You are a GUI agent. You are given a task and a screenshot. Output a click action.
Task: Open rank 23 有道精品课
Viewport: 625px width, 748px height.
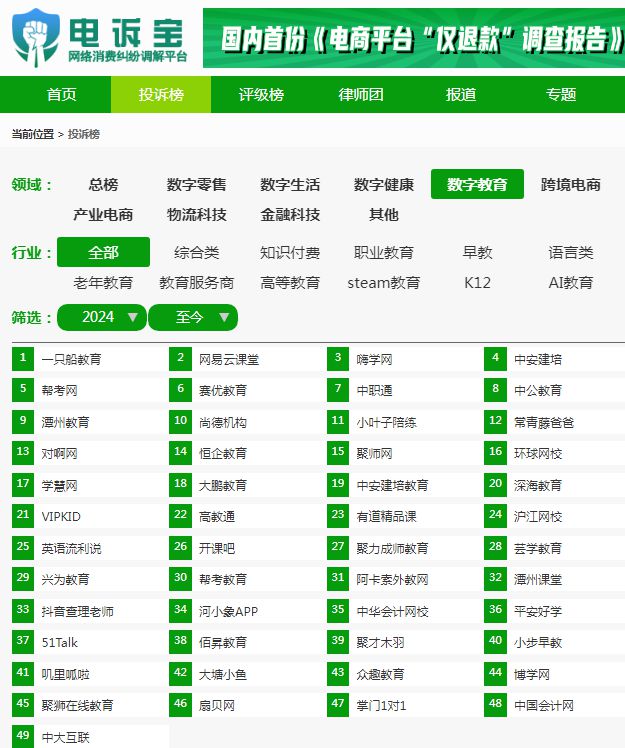pyautogui.click(x=386, y=517)
